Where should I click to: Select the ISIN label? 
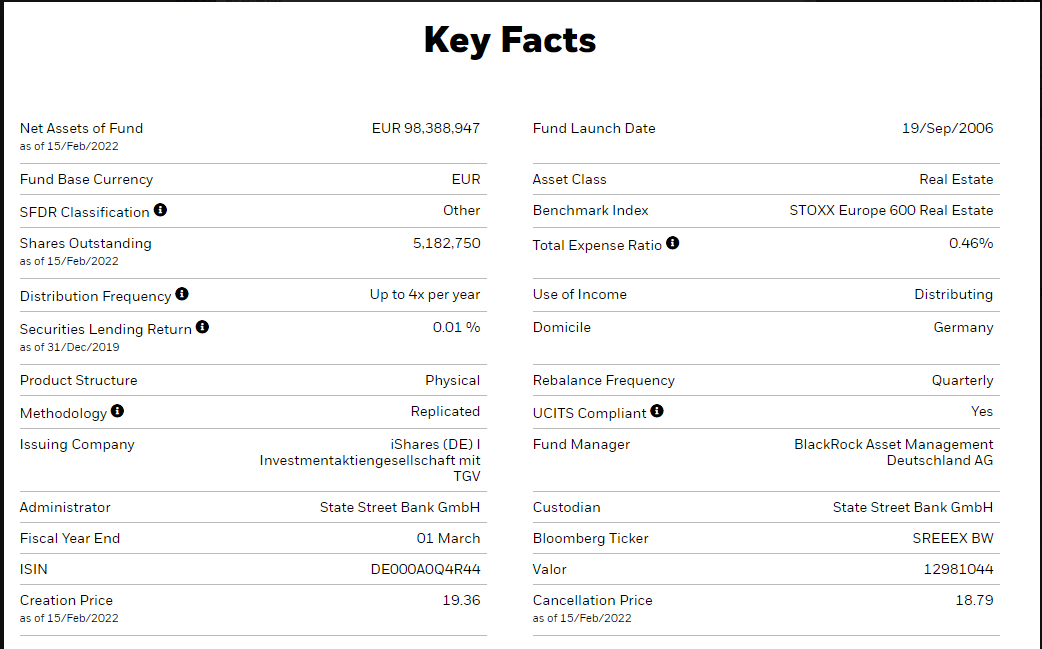[34, 569]
